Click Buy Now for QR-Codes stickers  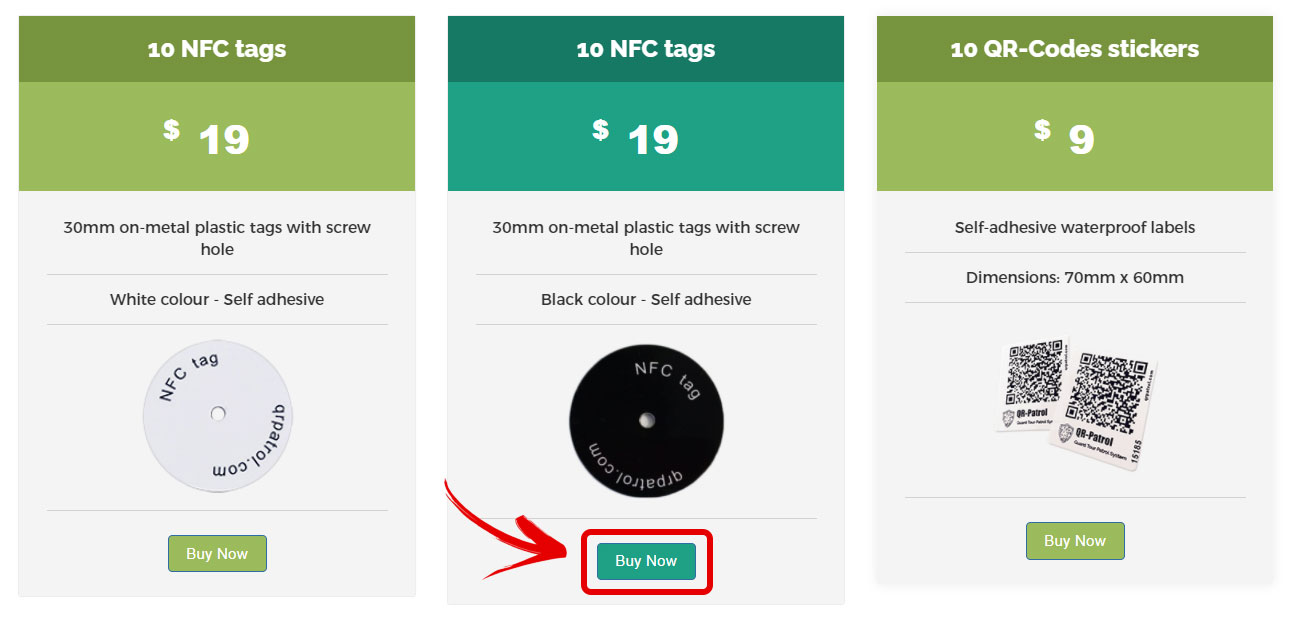pos(1075,541)
